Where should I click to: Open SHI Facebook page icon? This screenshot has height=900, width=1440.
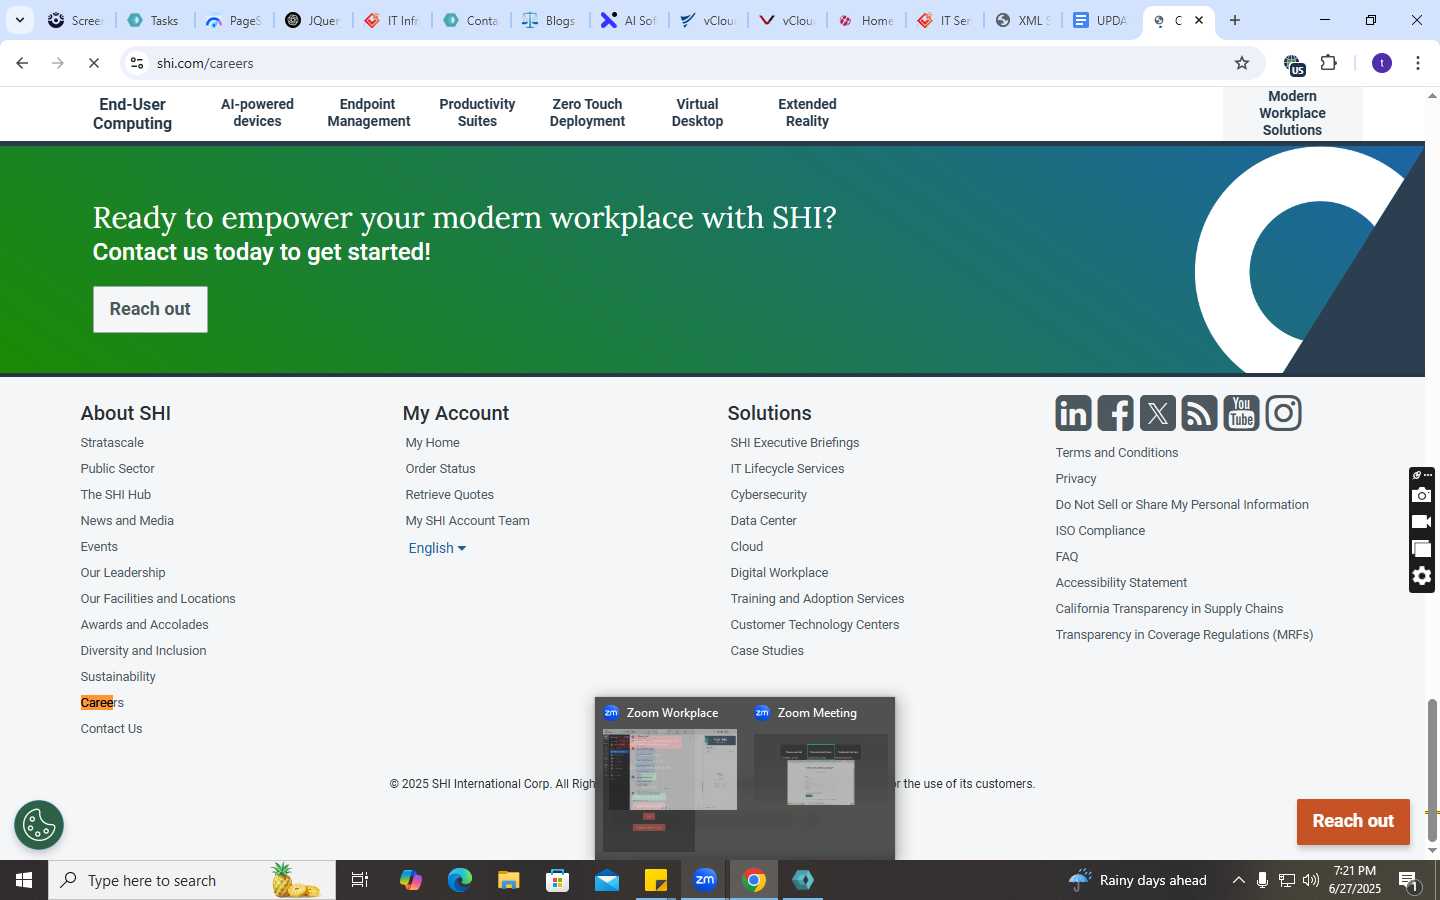(x=1115, y=413)
